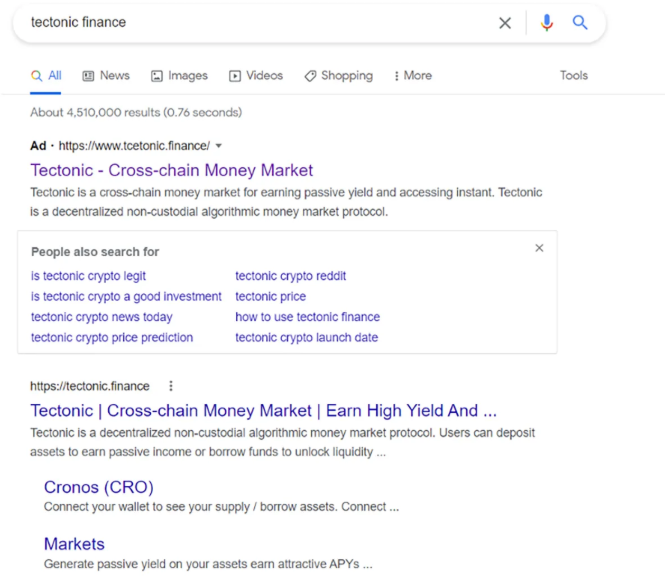Image resolution: width=665 pixels, height=577 pixels.
Task: Start voice search with the microphone icon
Action: 546,23
